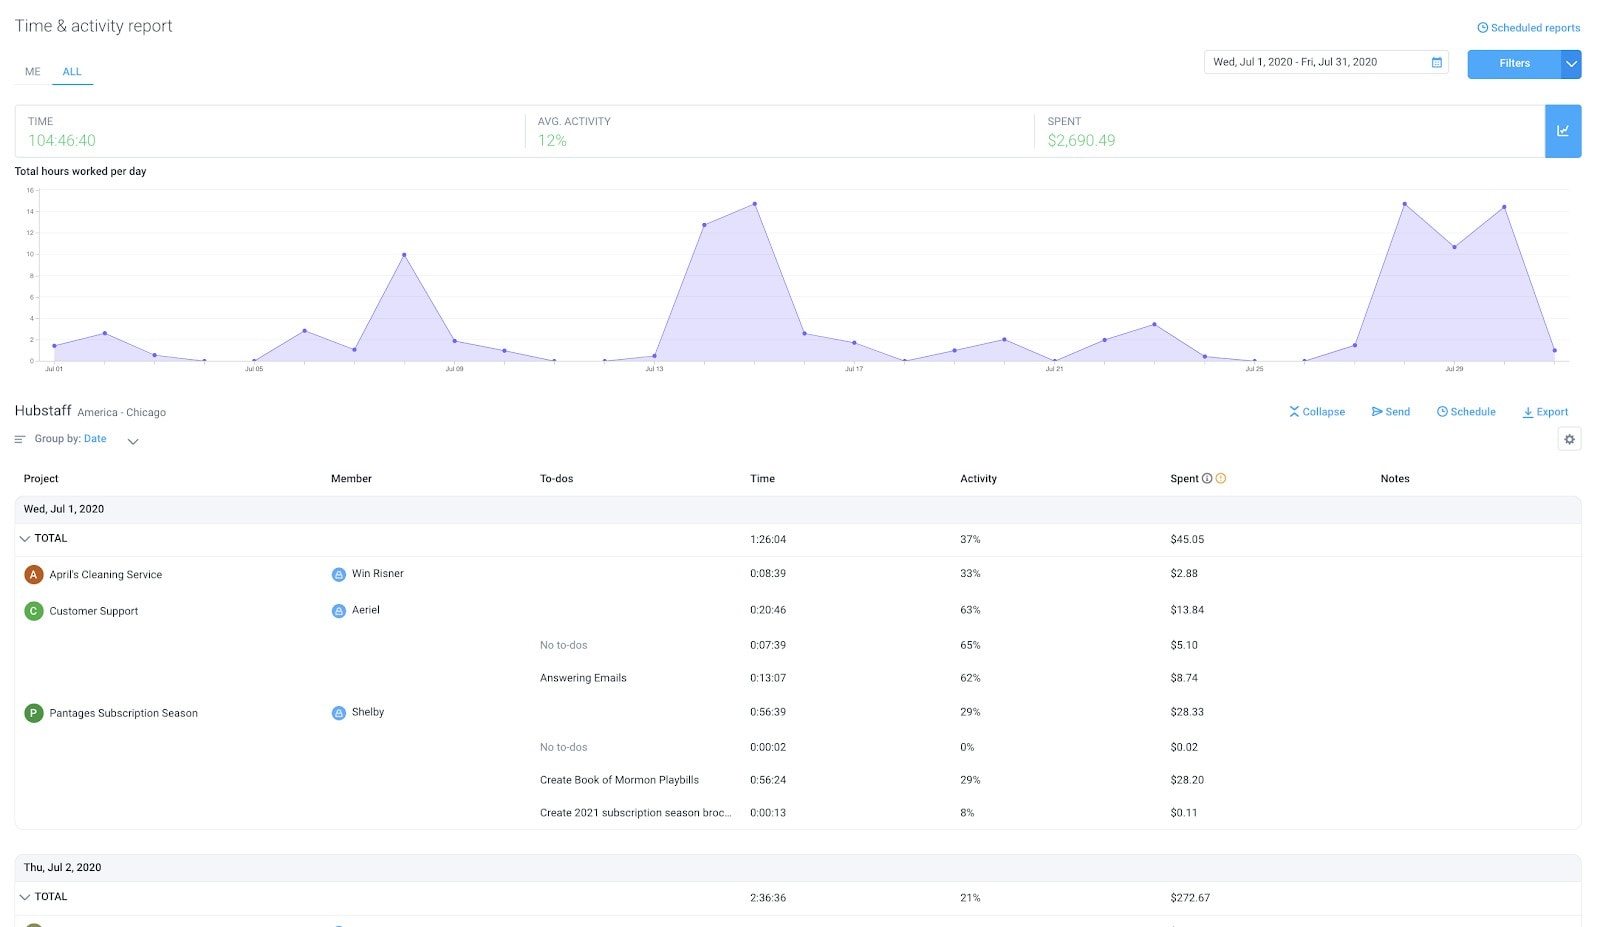This screenshot has width=1600, height=927.
Task: Switch to the ME tab
Action: coord(32,71)
